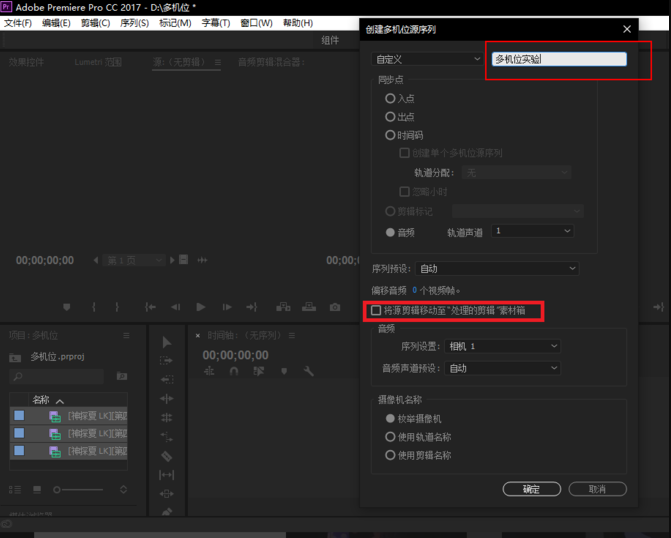Viewport: 671px width, 538px height.
Task: Select 出点 sync point radio
Action: tap(390, 116)
